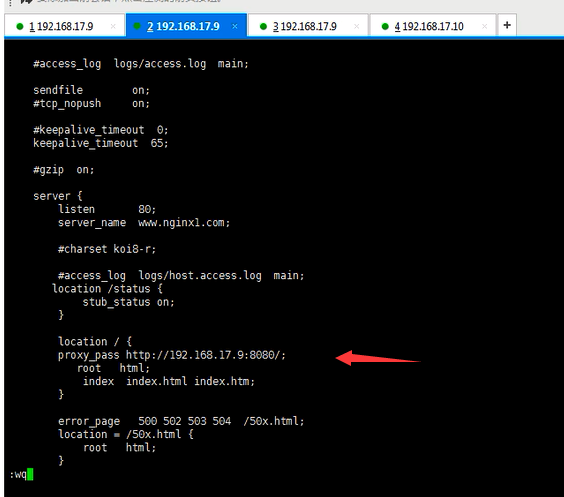Click the #keepalive_timeout 0 line

click(x=101, y=130)
